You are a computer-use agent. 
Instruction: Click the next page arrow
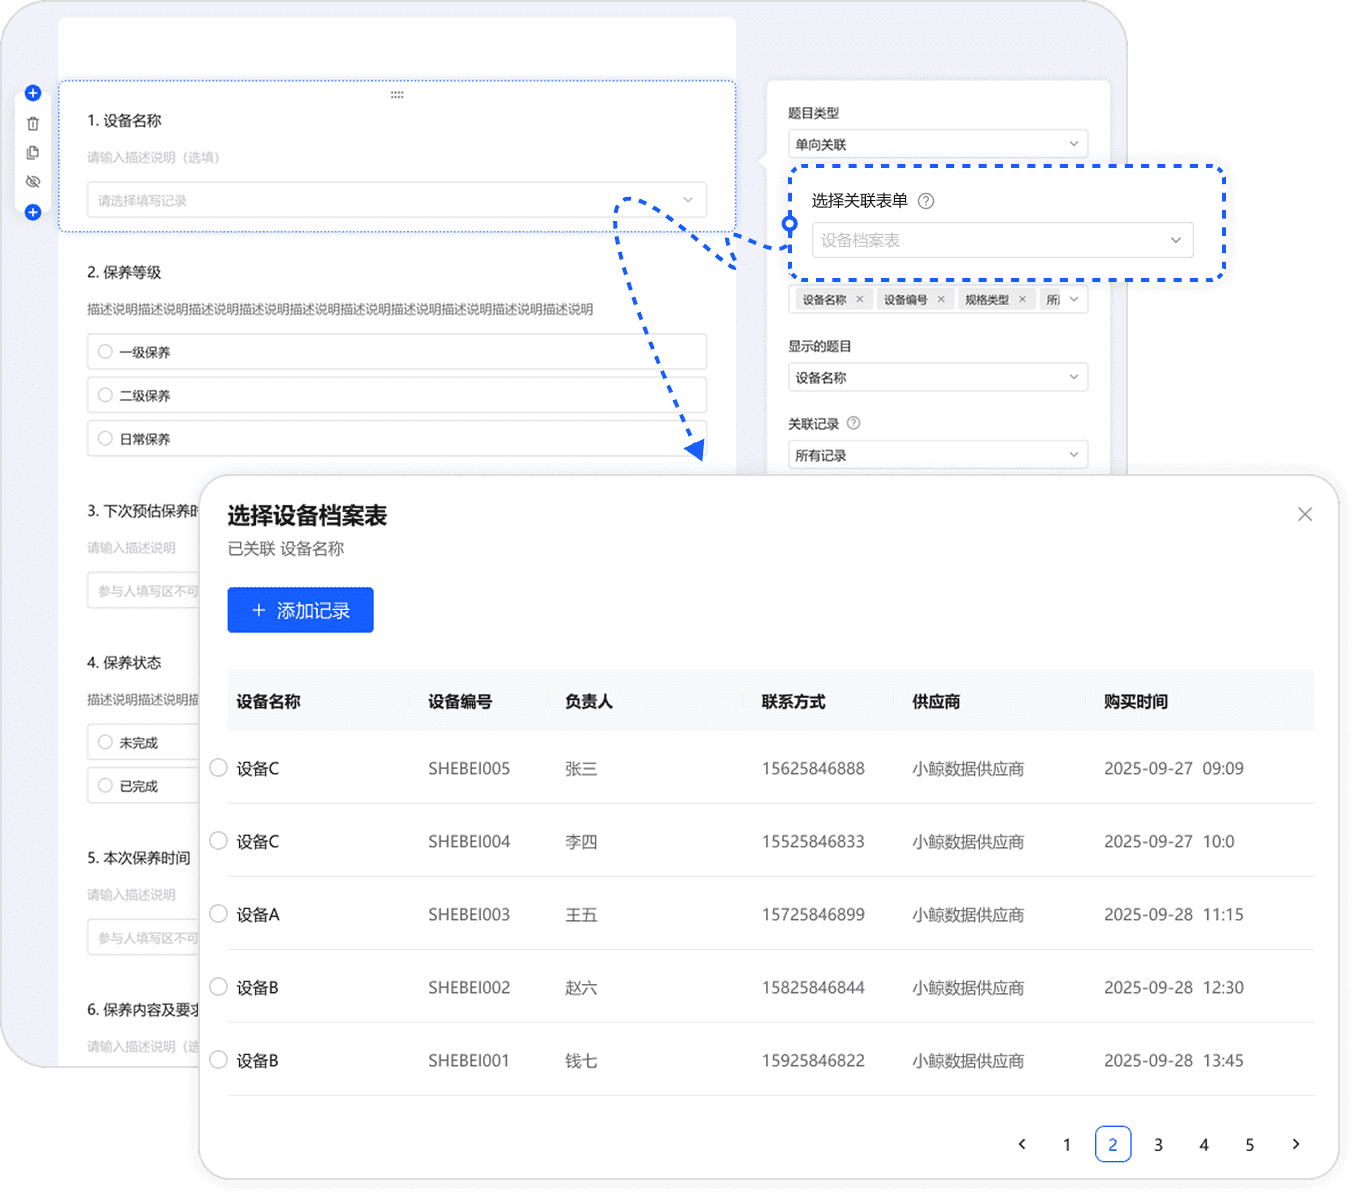click(x=1296, y=1144)
